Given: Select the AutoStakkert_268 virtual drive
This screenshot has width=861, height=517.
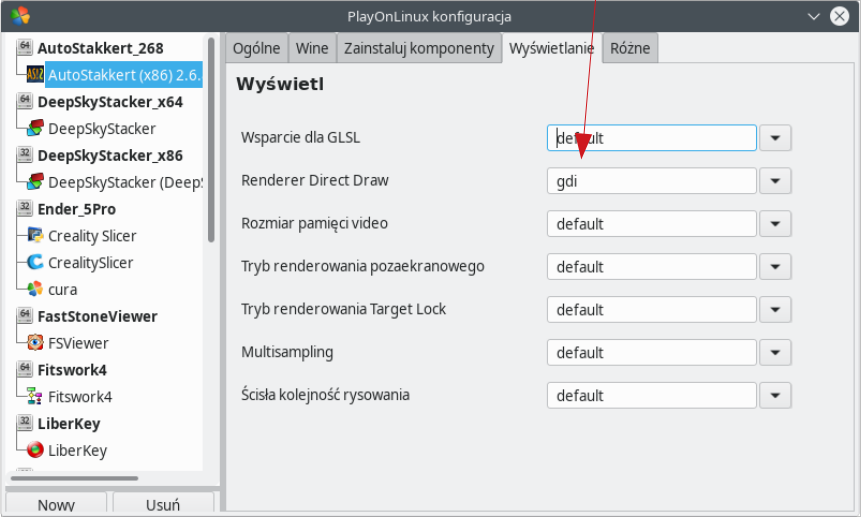Looking at the screenshot, I should pos(100,48).
